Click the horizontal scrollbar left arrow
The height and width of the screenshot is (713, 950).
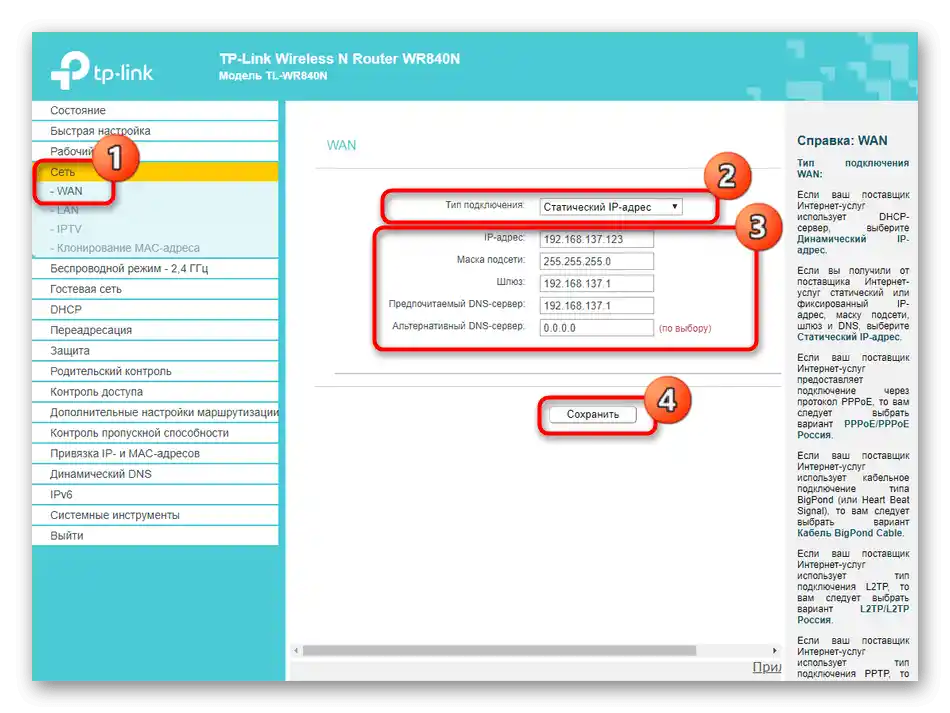296,651
